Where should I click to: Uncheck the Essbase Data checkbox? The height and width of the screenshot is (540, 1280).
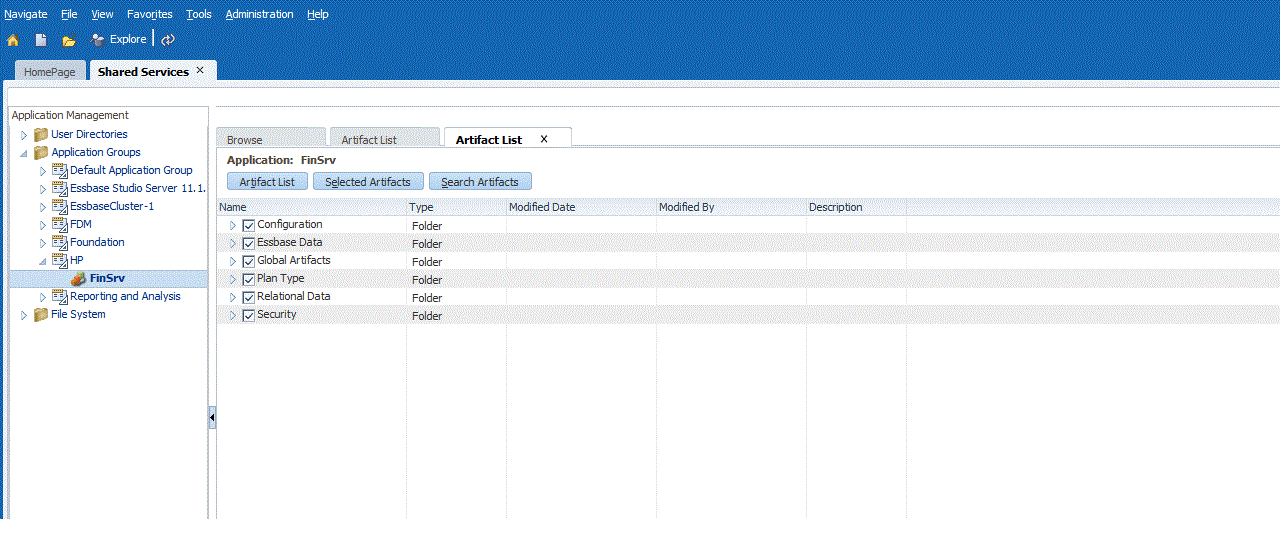click(x=249, y=244)
